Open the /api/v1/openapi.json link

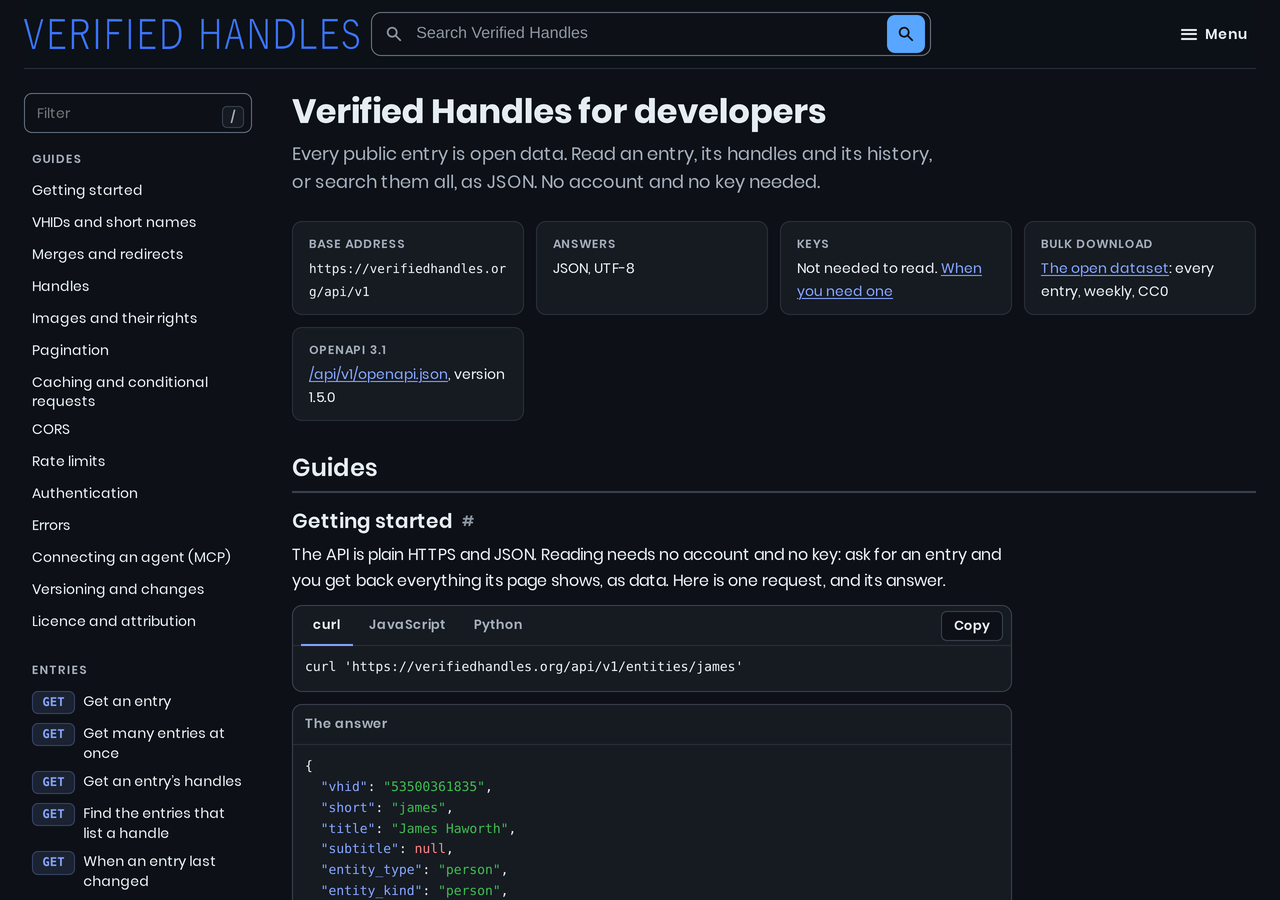(x=378, y=374)
